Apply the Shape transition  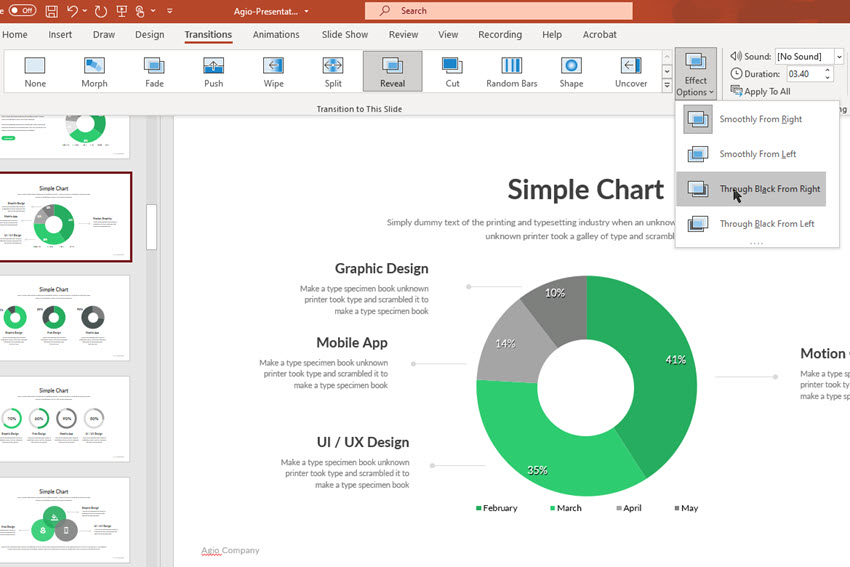[571, 72]
